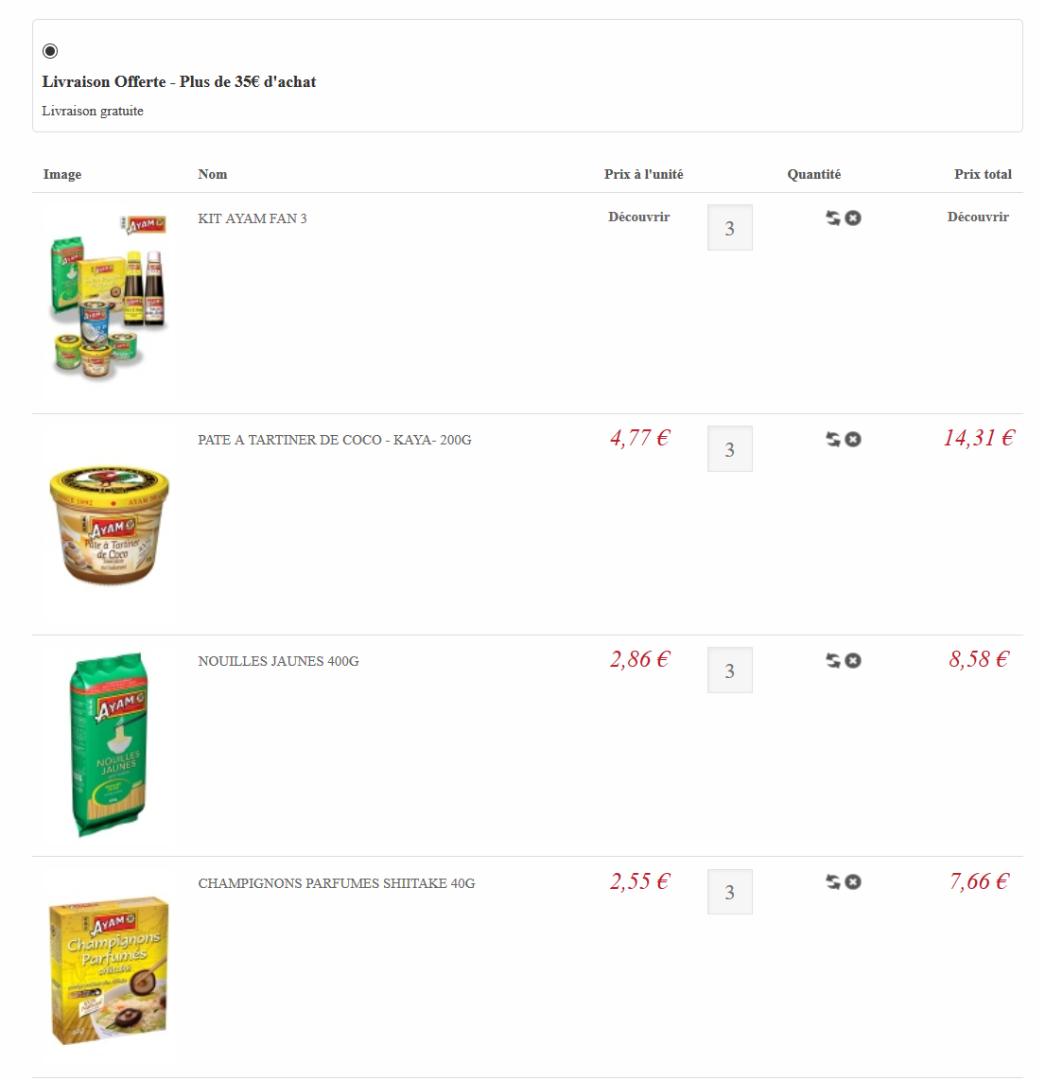Delete CHAMPIGNONS PARFUMES SHIITAKE 40G item
Viewport: 1038px width, 1080px height.
[x=853, y=882]
